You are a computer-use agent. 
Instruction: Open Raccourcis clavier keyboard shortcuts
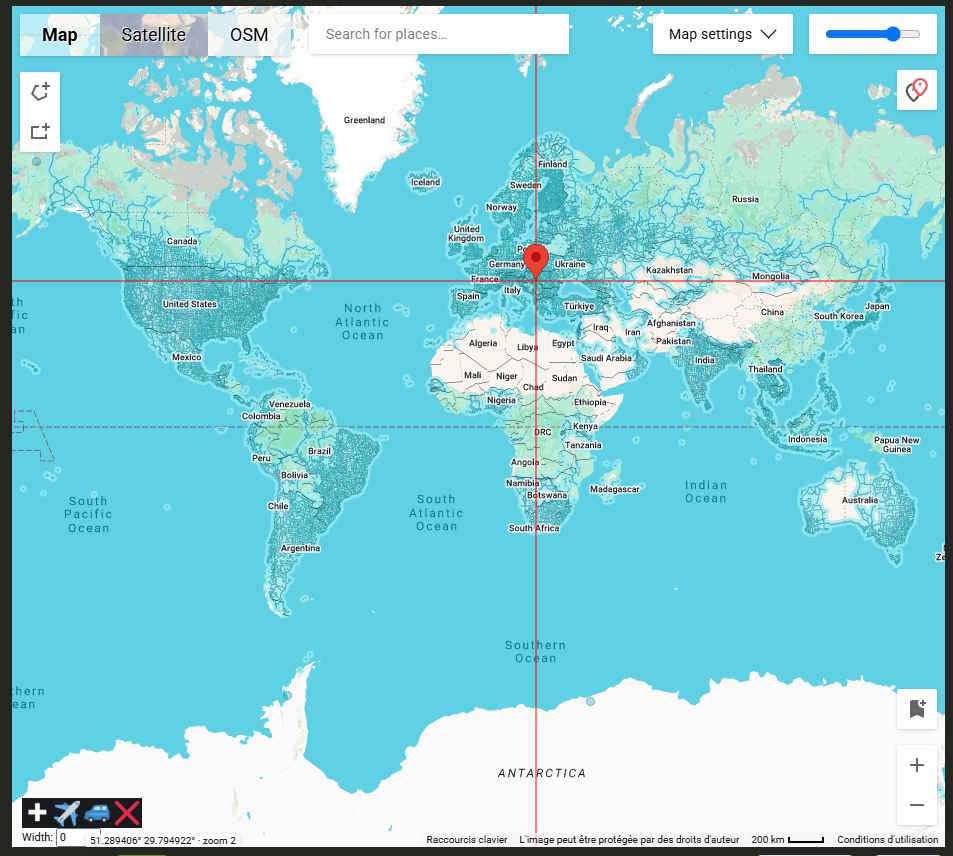coord(466,840)
